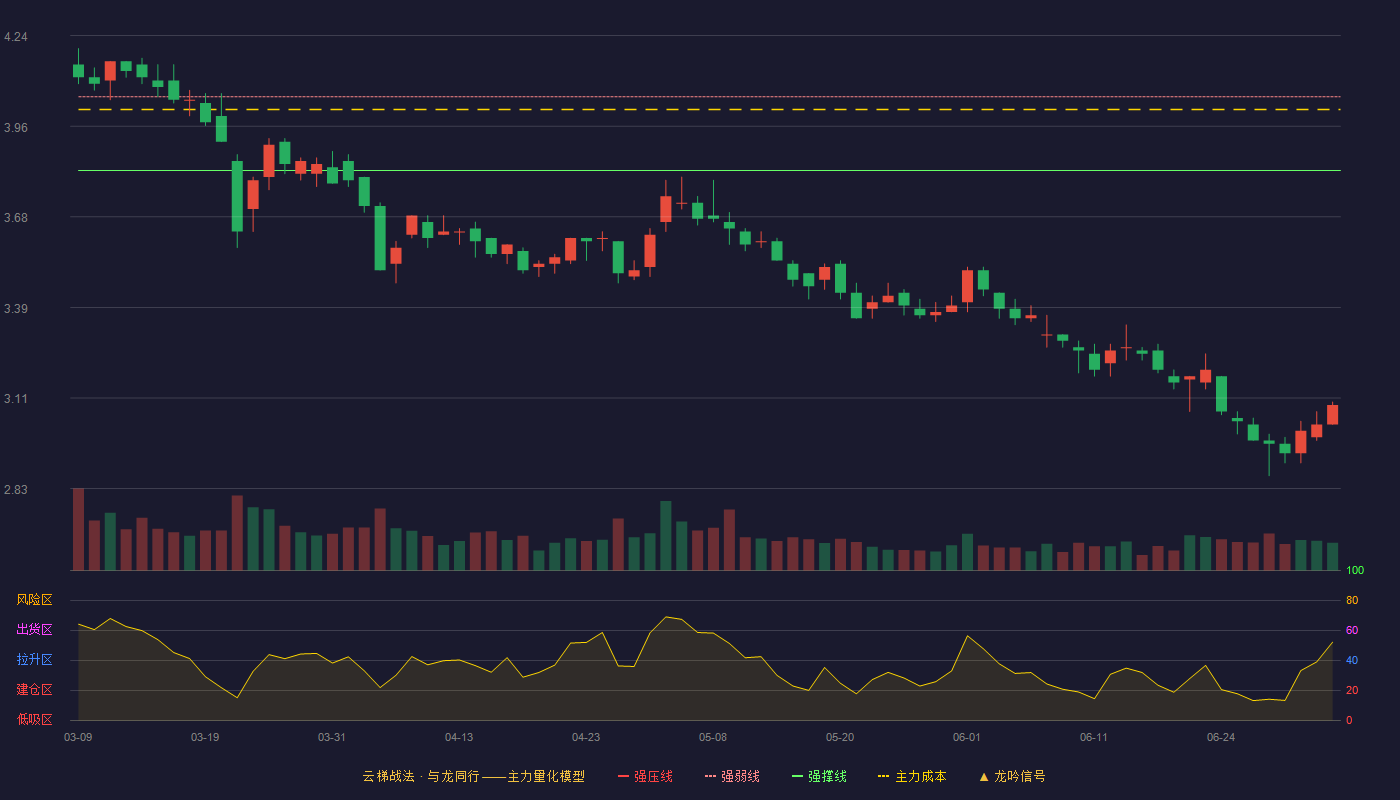Screen dimensions: 1400x800
Task: Click the 2.83 price axis label
Action: pyautogui.click(x=16, y=490)
